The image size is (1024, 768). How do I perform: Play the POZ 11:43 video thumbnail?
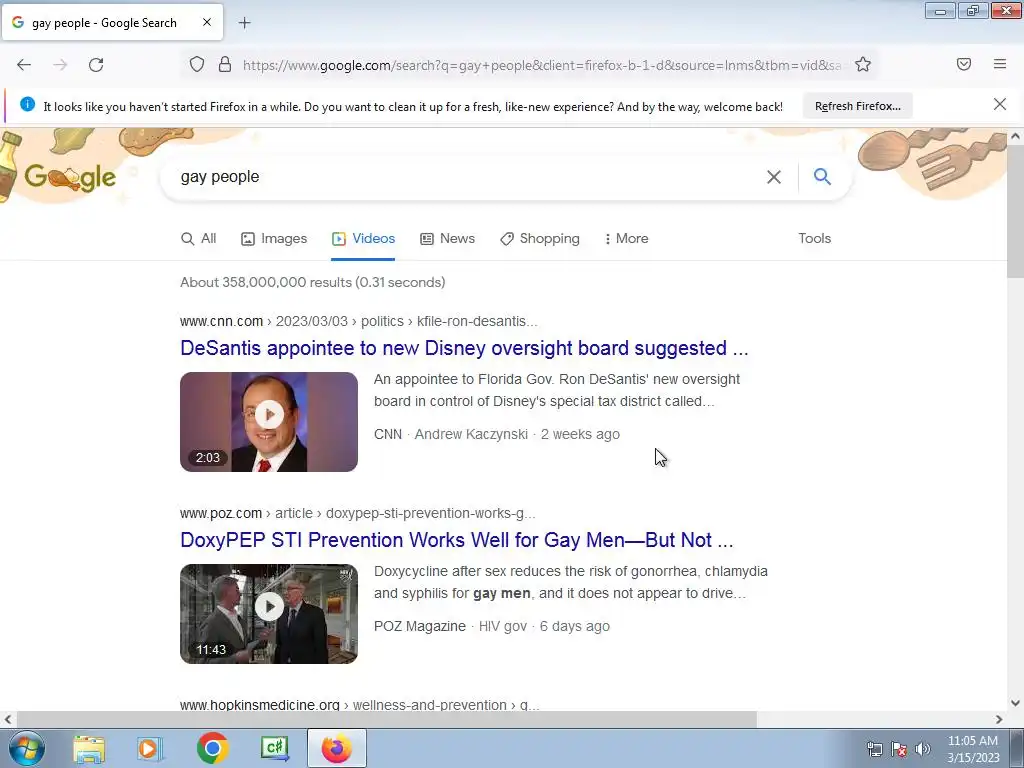[269, 614]
